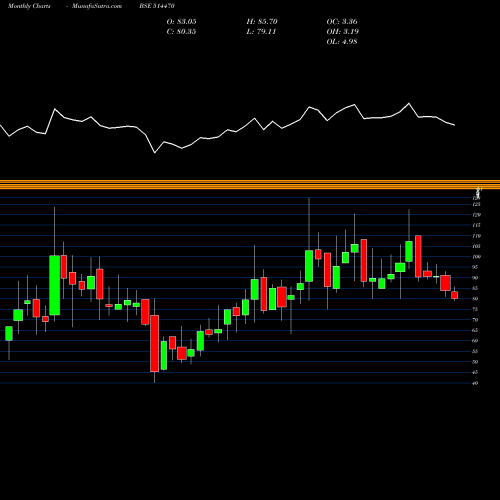Click the 125 price axis label
This screenshot has height=500, width=500.
click(476, 204)
